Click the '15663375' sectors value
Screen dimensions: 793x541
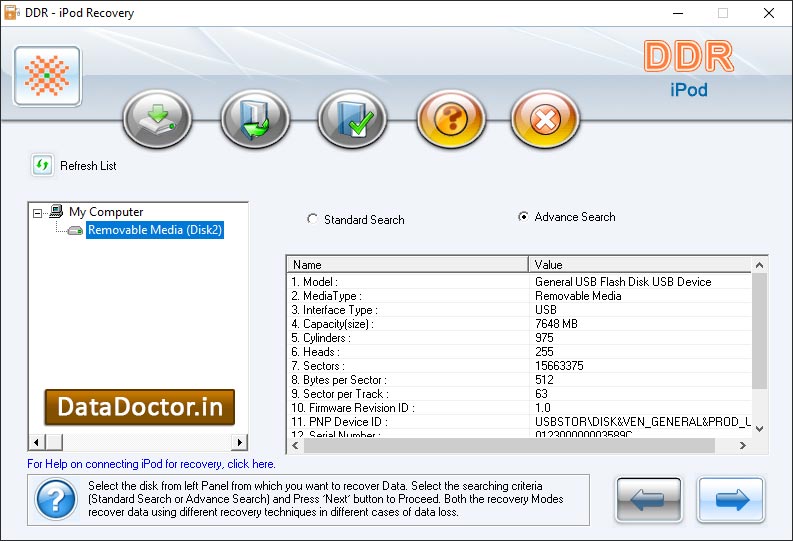click(x=559, y=366)
